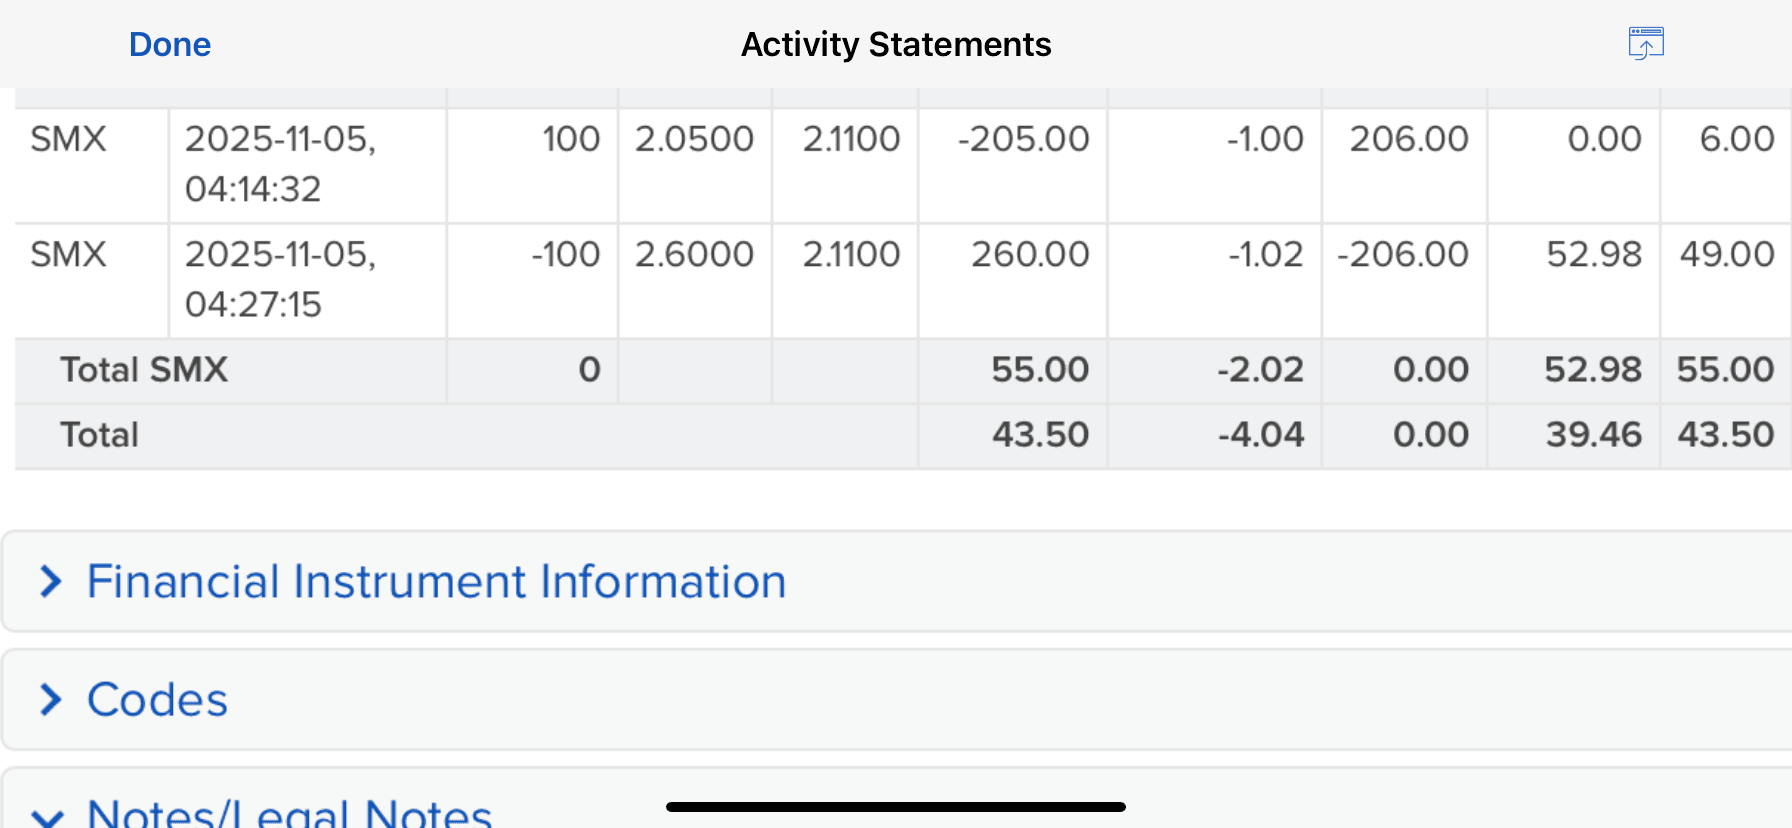1792x828 pixels.
Task: Open the Codes section link text
Action: (157, 700)
